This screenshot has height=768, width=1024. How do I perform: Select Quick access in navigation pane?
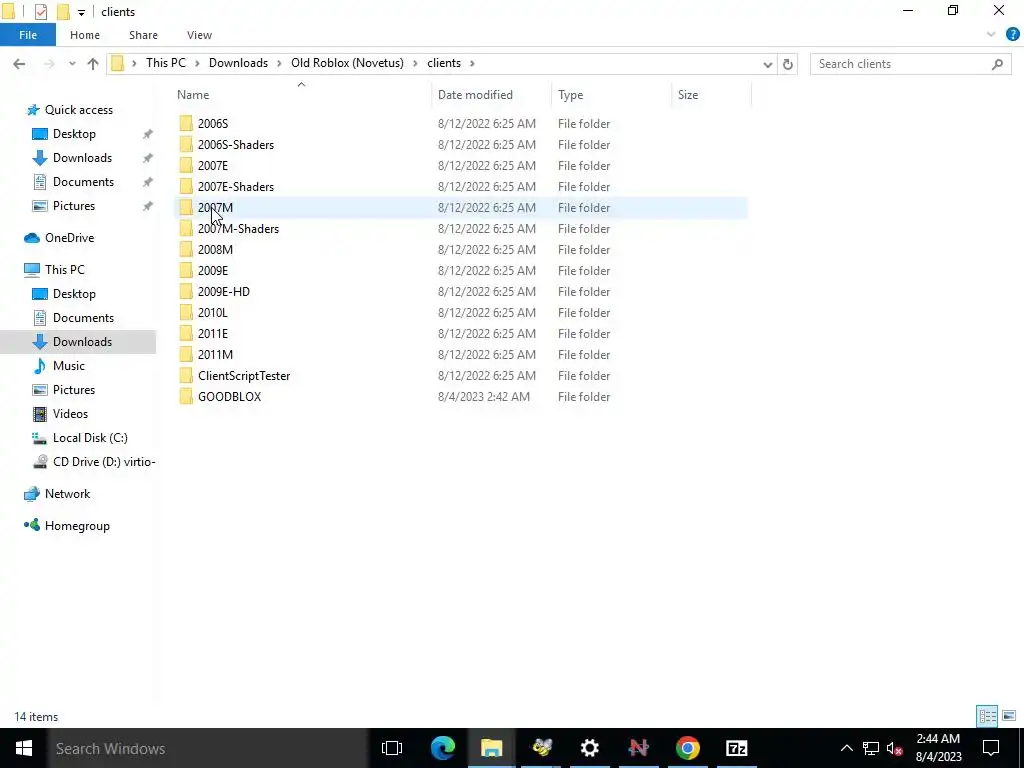[x=78, y=110]
